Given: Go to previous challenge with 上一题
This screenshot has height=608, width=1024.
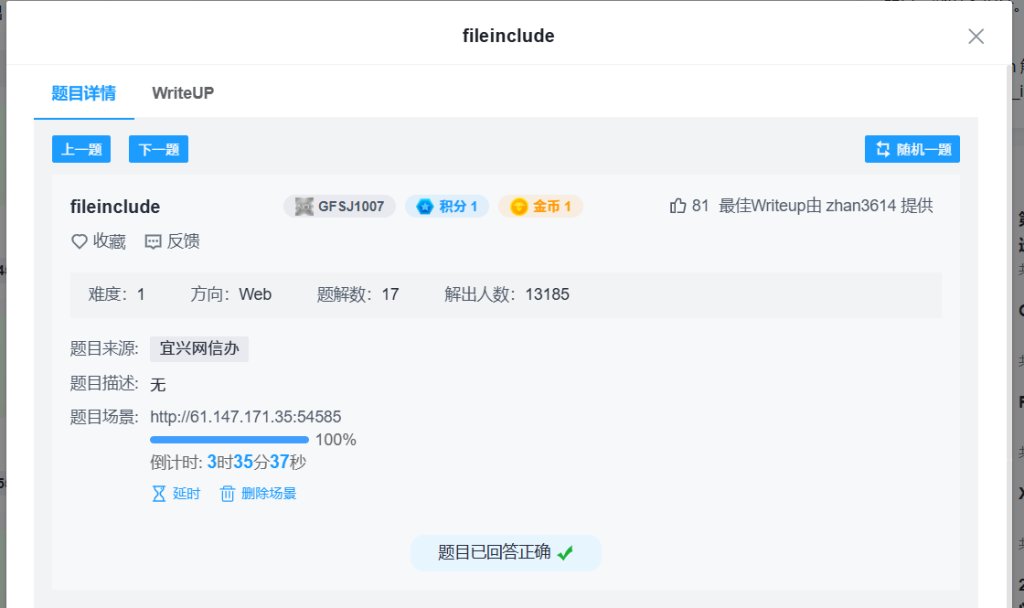Looking at the screenshot, I should [81, 149].
